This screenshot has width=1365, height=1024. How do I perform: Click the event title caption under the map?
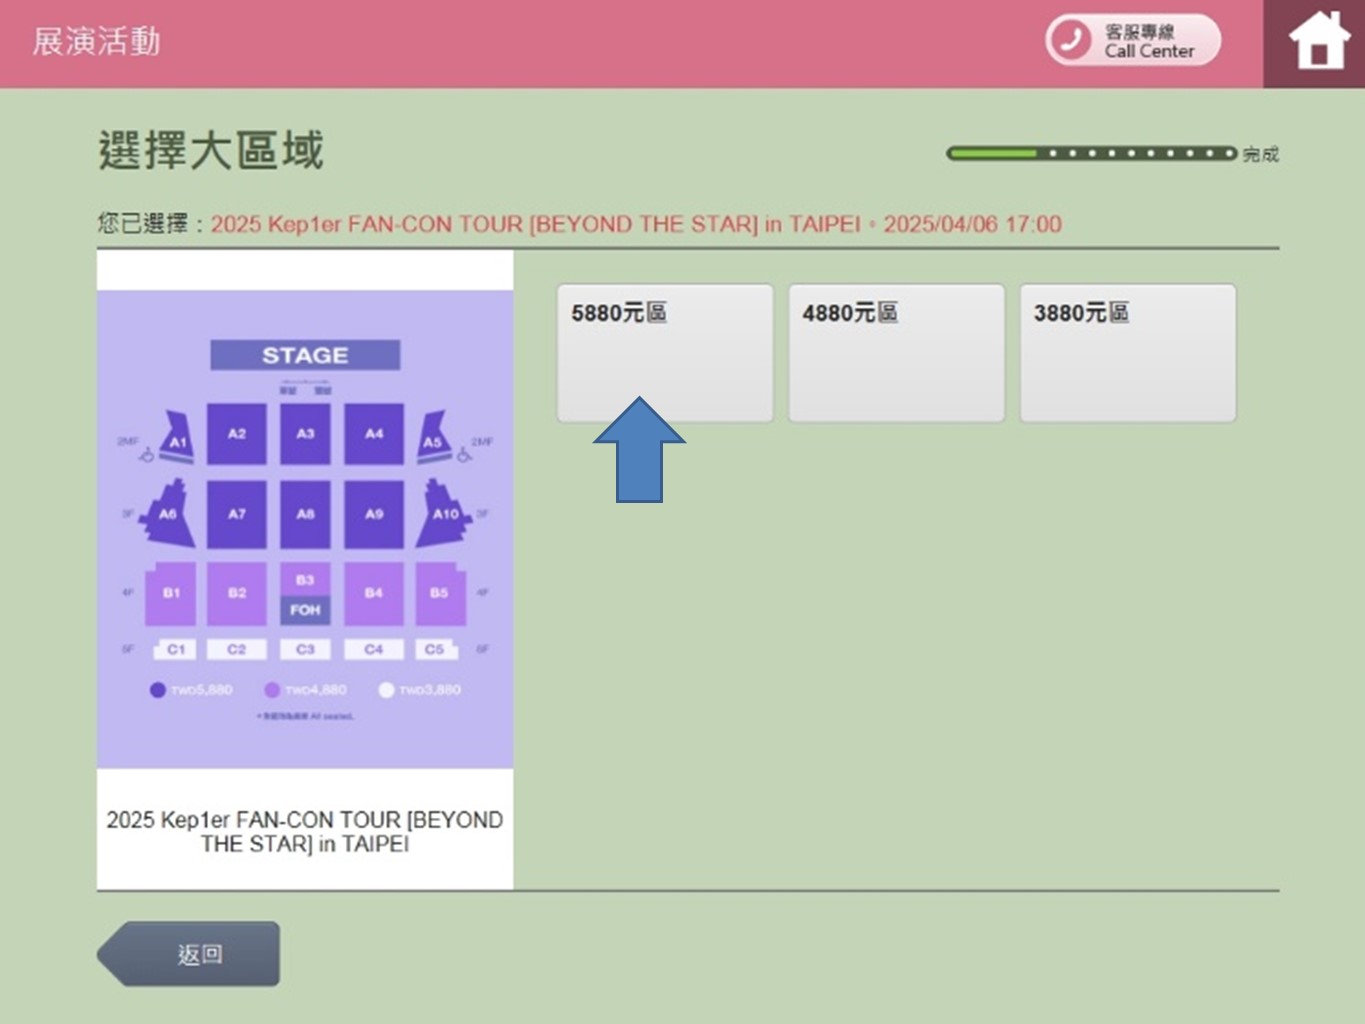305,831
